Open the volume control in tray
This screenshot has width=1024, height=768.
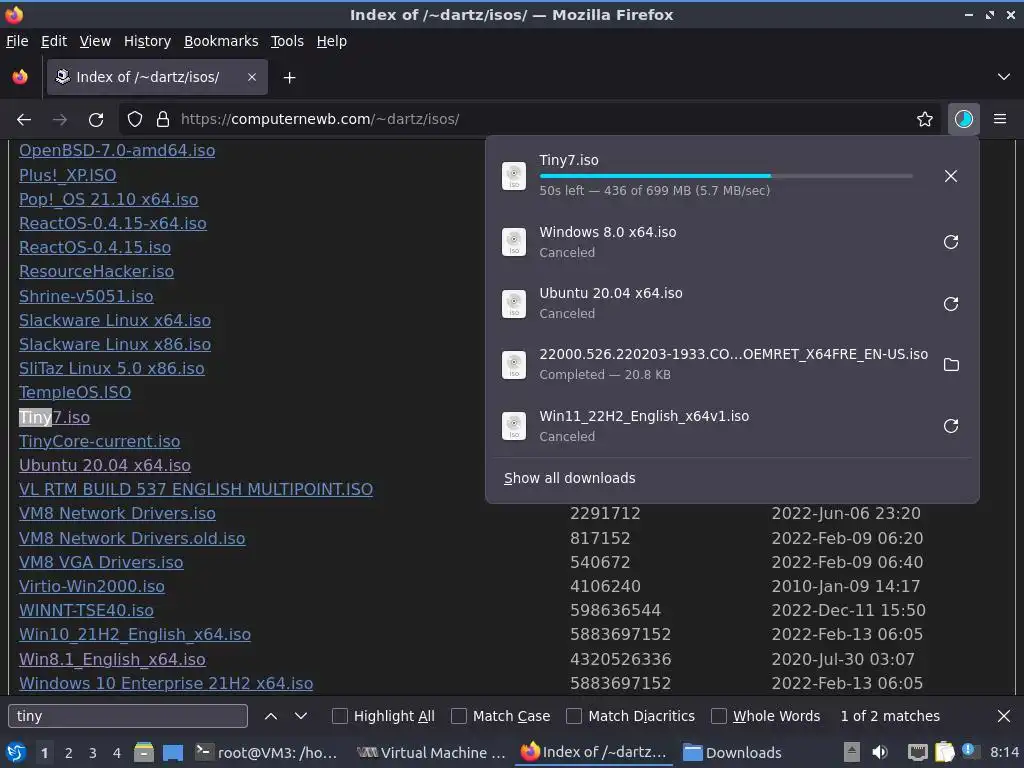[880, 753]
